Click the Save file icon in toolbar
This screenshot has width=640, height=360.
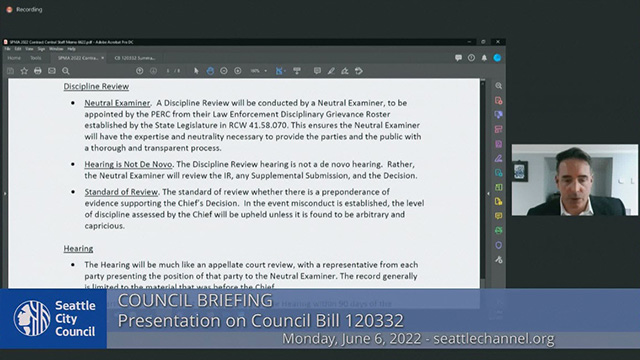click(11, 71)
